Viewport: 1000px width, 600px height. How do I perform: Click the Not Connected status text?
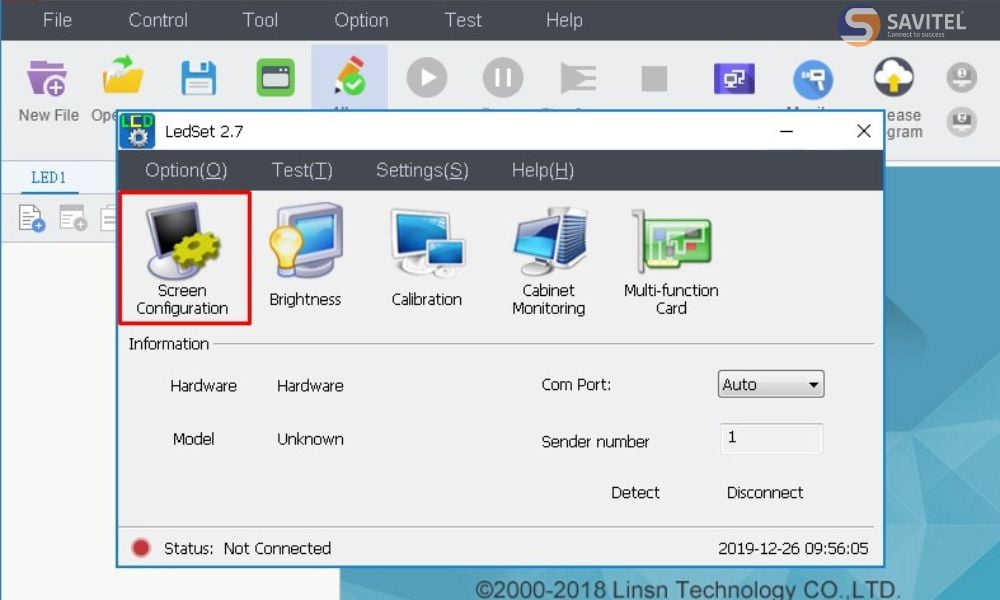coord(277,548)
